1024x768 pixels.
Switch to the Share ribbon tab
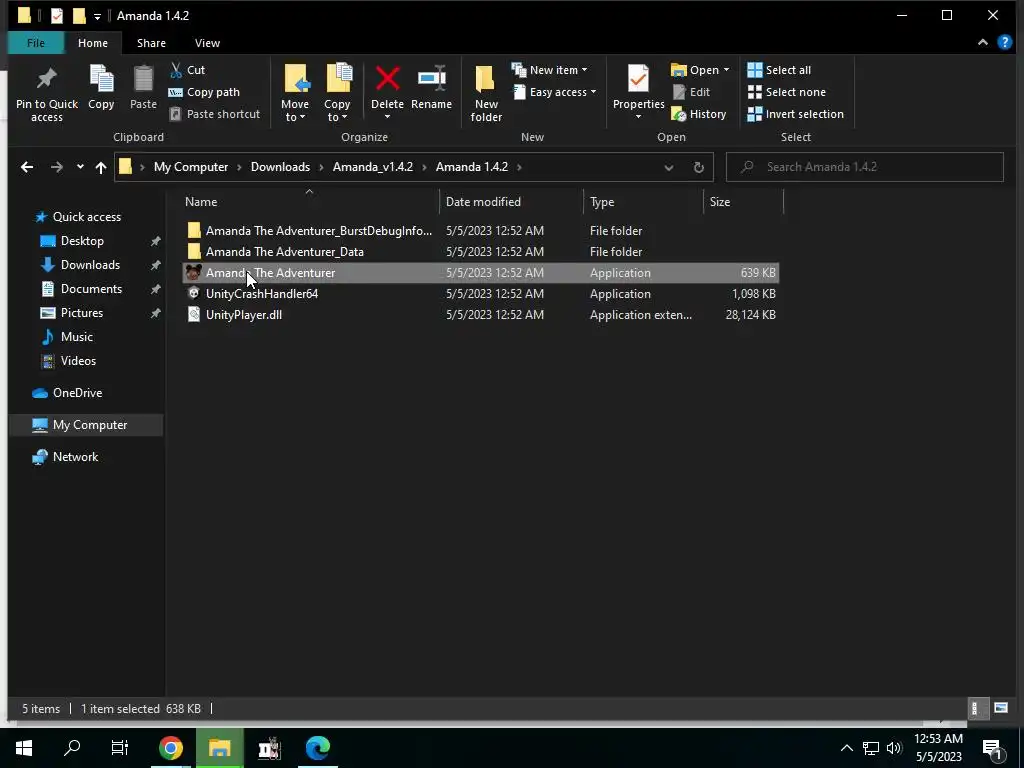pyautogui.click(x=152, y=43)
